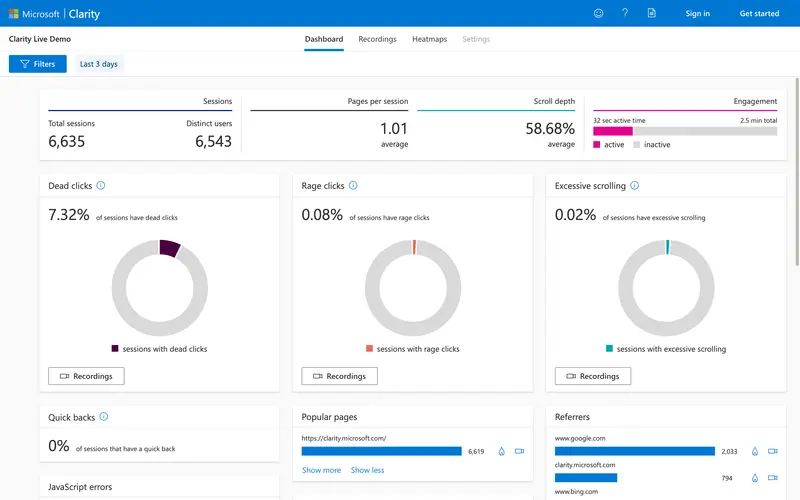Image resolution: width=800 pixels, height=500 pixels.
Task: Open recordings camera icon for www.google.com referrer
Action: 773,451
